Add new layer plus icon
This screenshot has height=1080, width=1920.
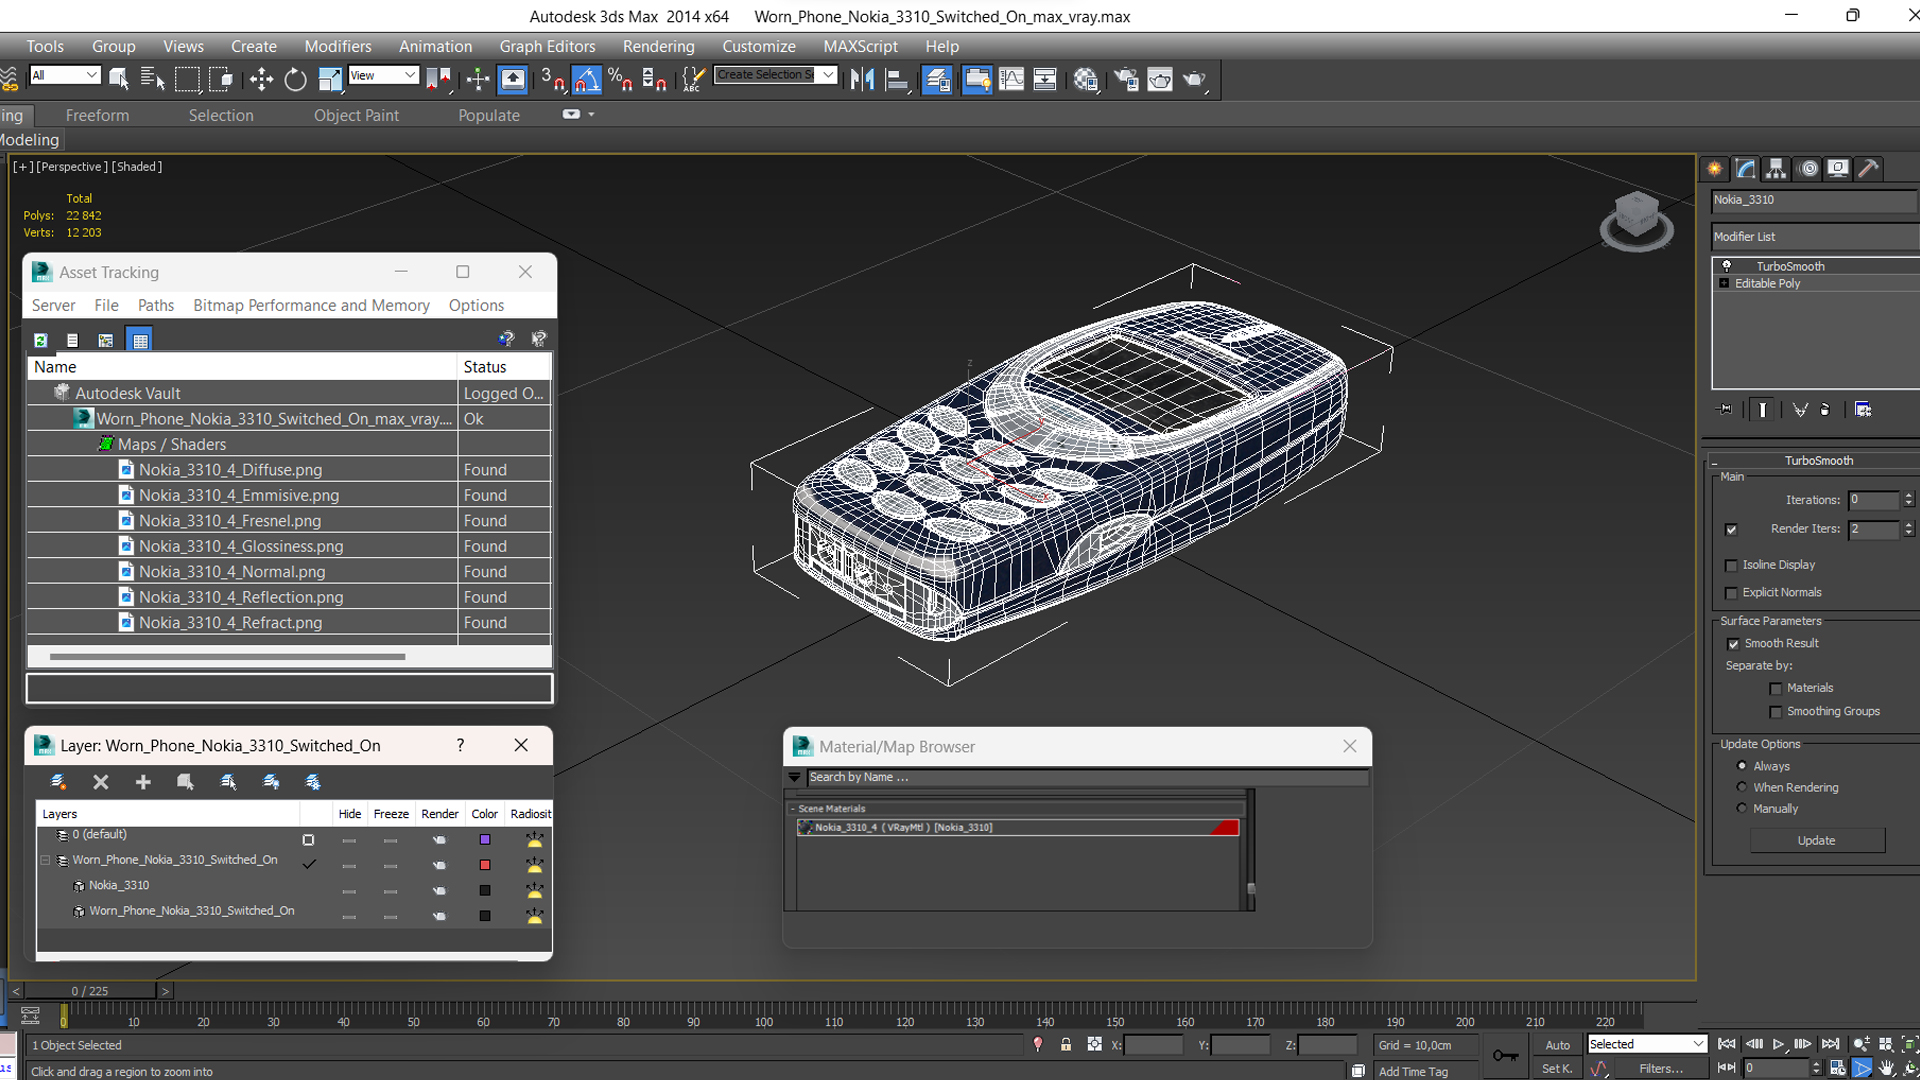coord(143,782)
